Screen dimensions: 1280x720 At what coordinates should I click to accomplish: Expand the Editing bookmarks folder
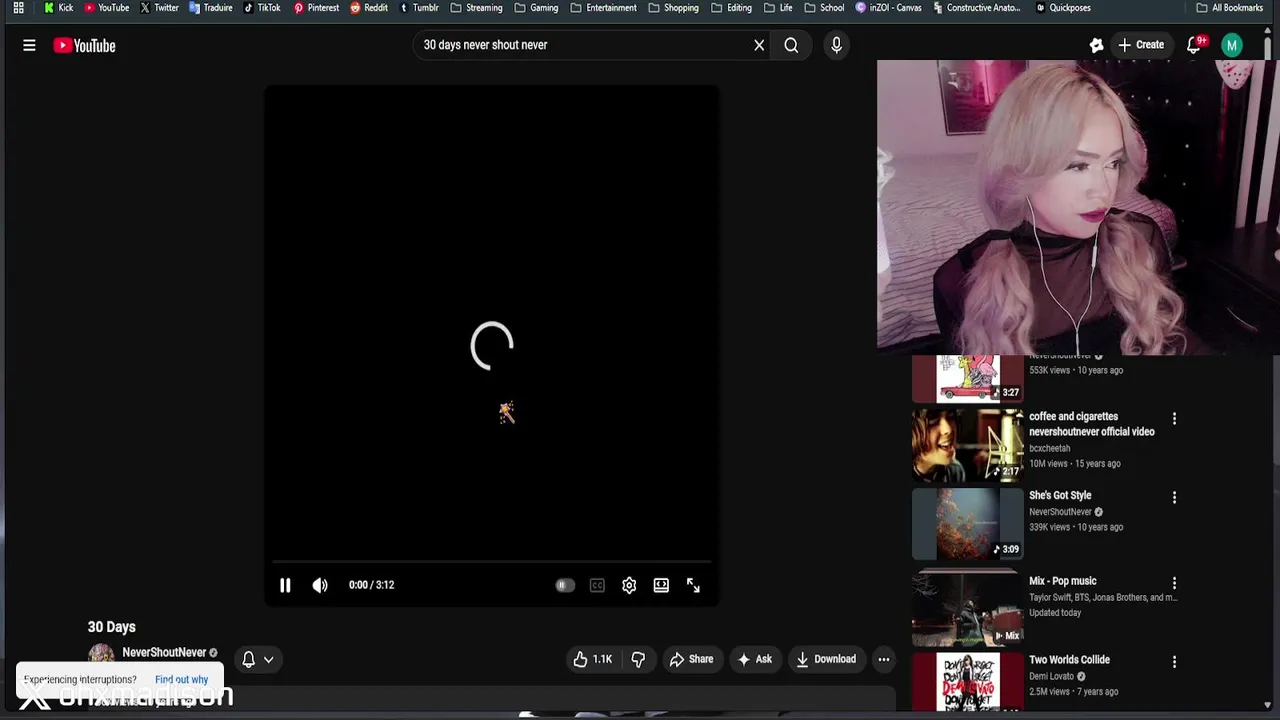pos(731,8)
